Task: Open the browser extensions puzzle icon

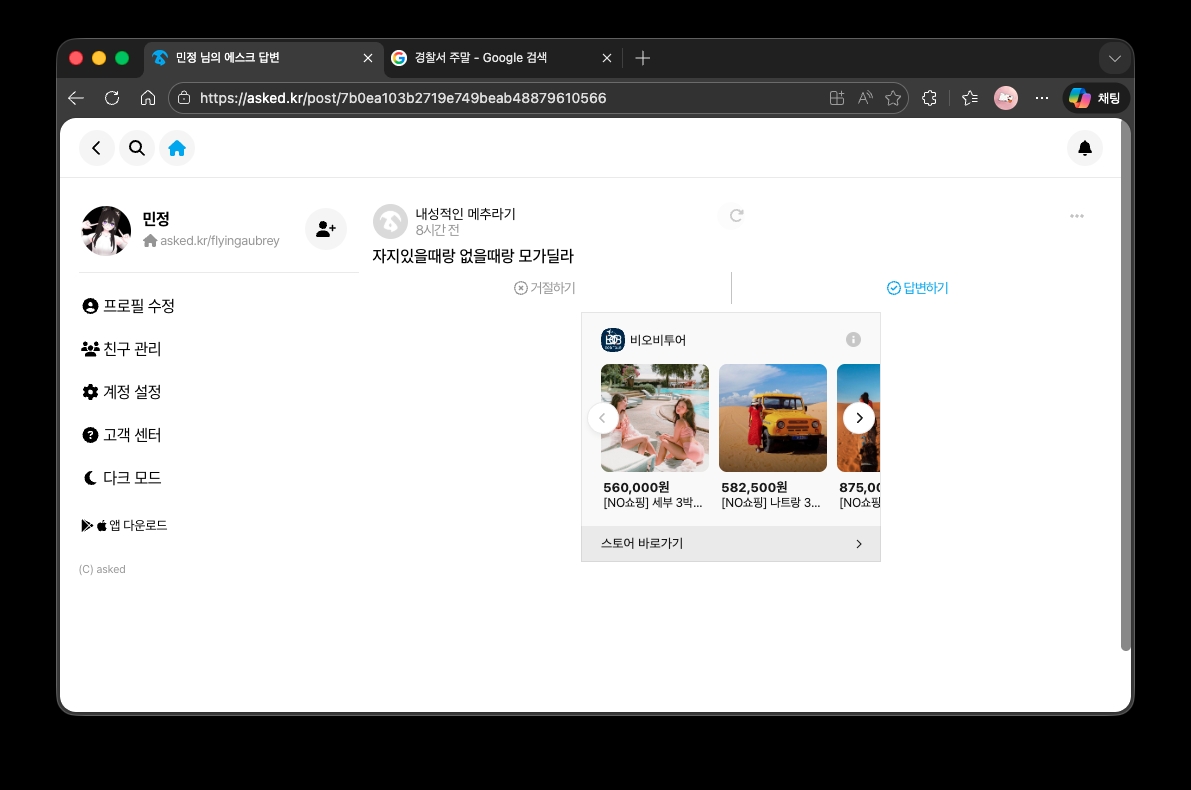Action: [929, 98]
